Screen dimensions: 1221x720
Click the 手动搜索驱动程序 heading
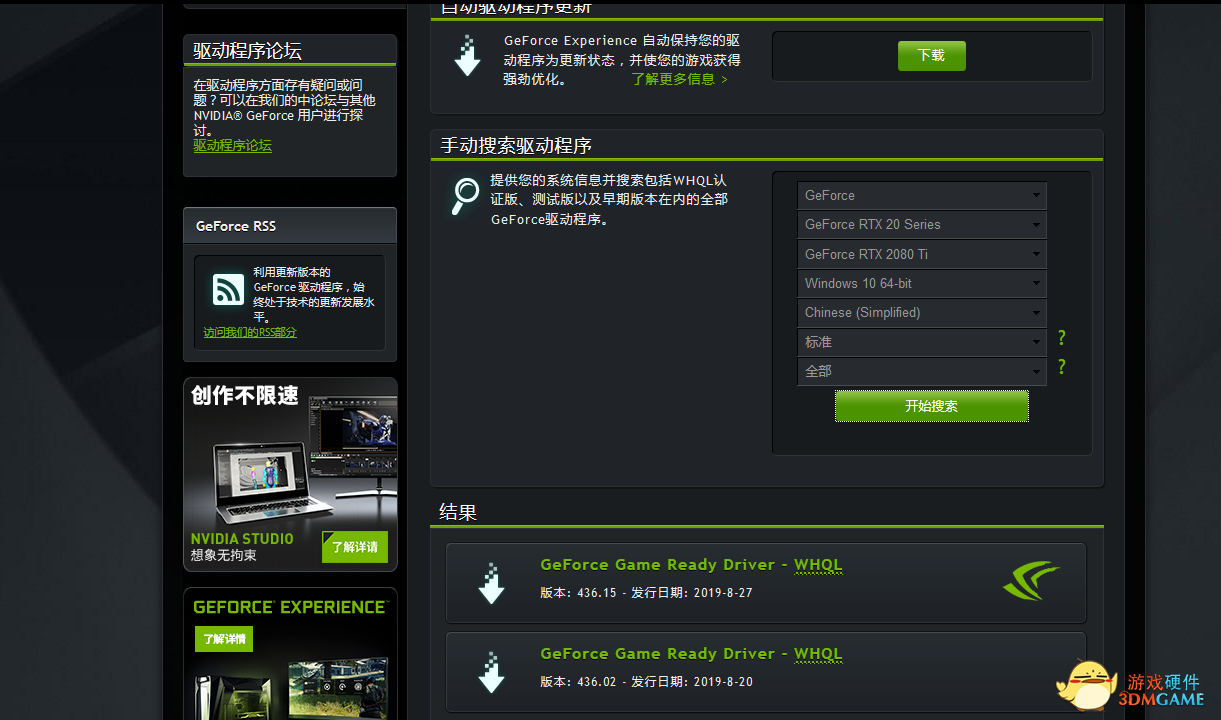(x=517, y=146)
